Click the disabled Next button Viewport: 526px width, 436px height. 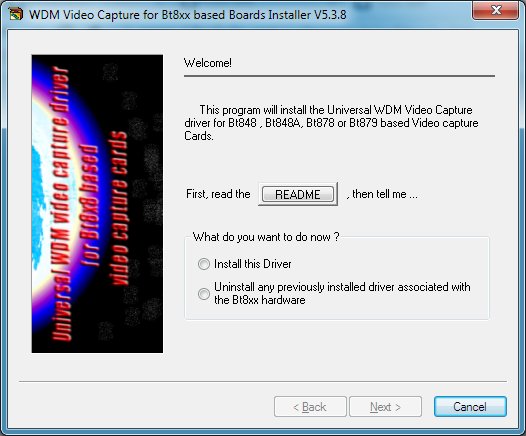385,407
